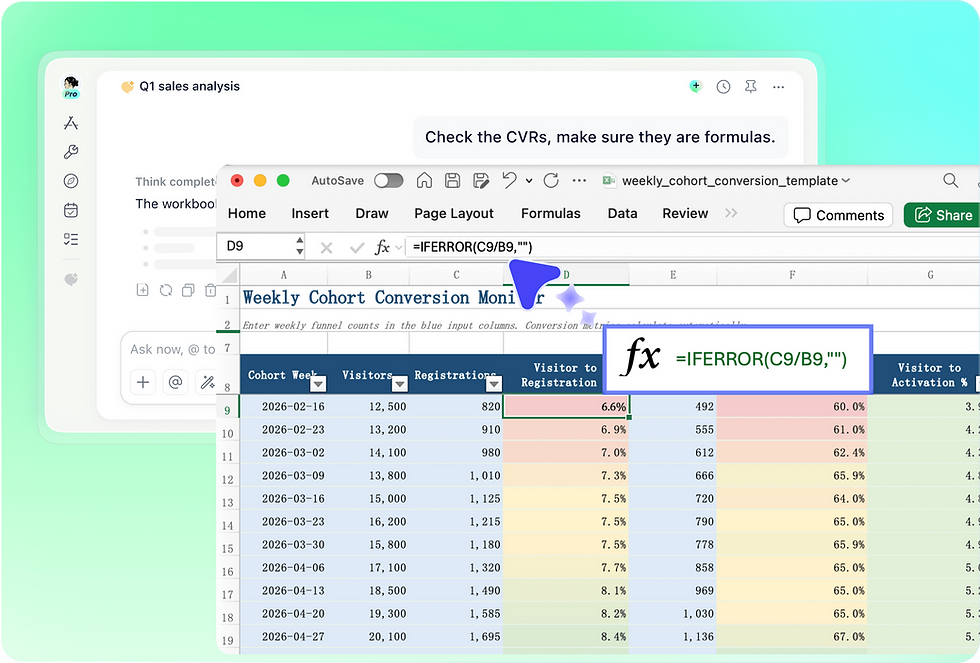
Task: Click the Name Box showing D9
Action: [x=256, y=246]
